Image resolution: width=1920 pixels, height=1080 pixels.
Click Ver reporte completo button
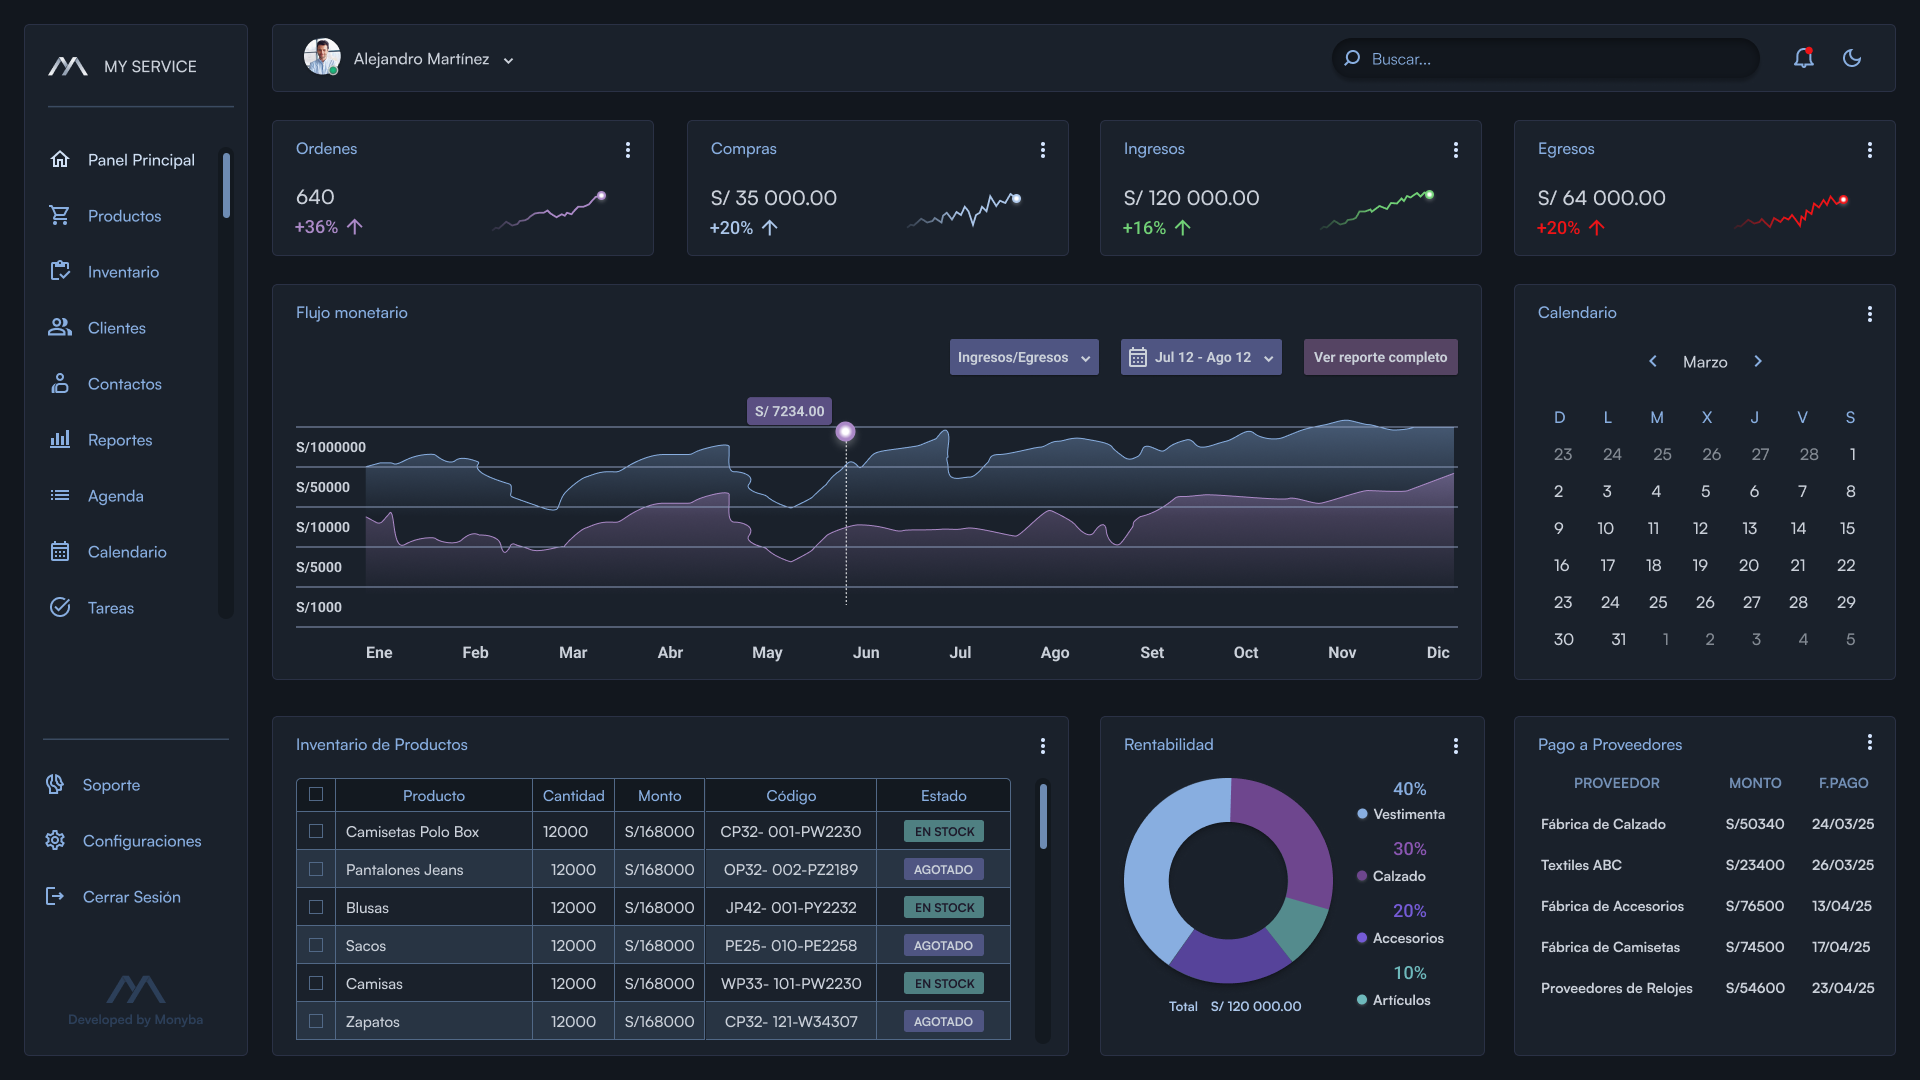click(x=1380, y=357)
